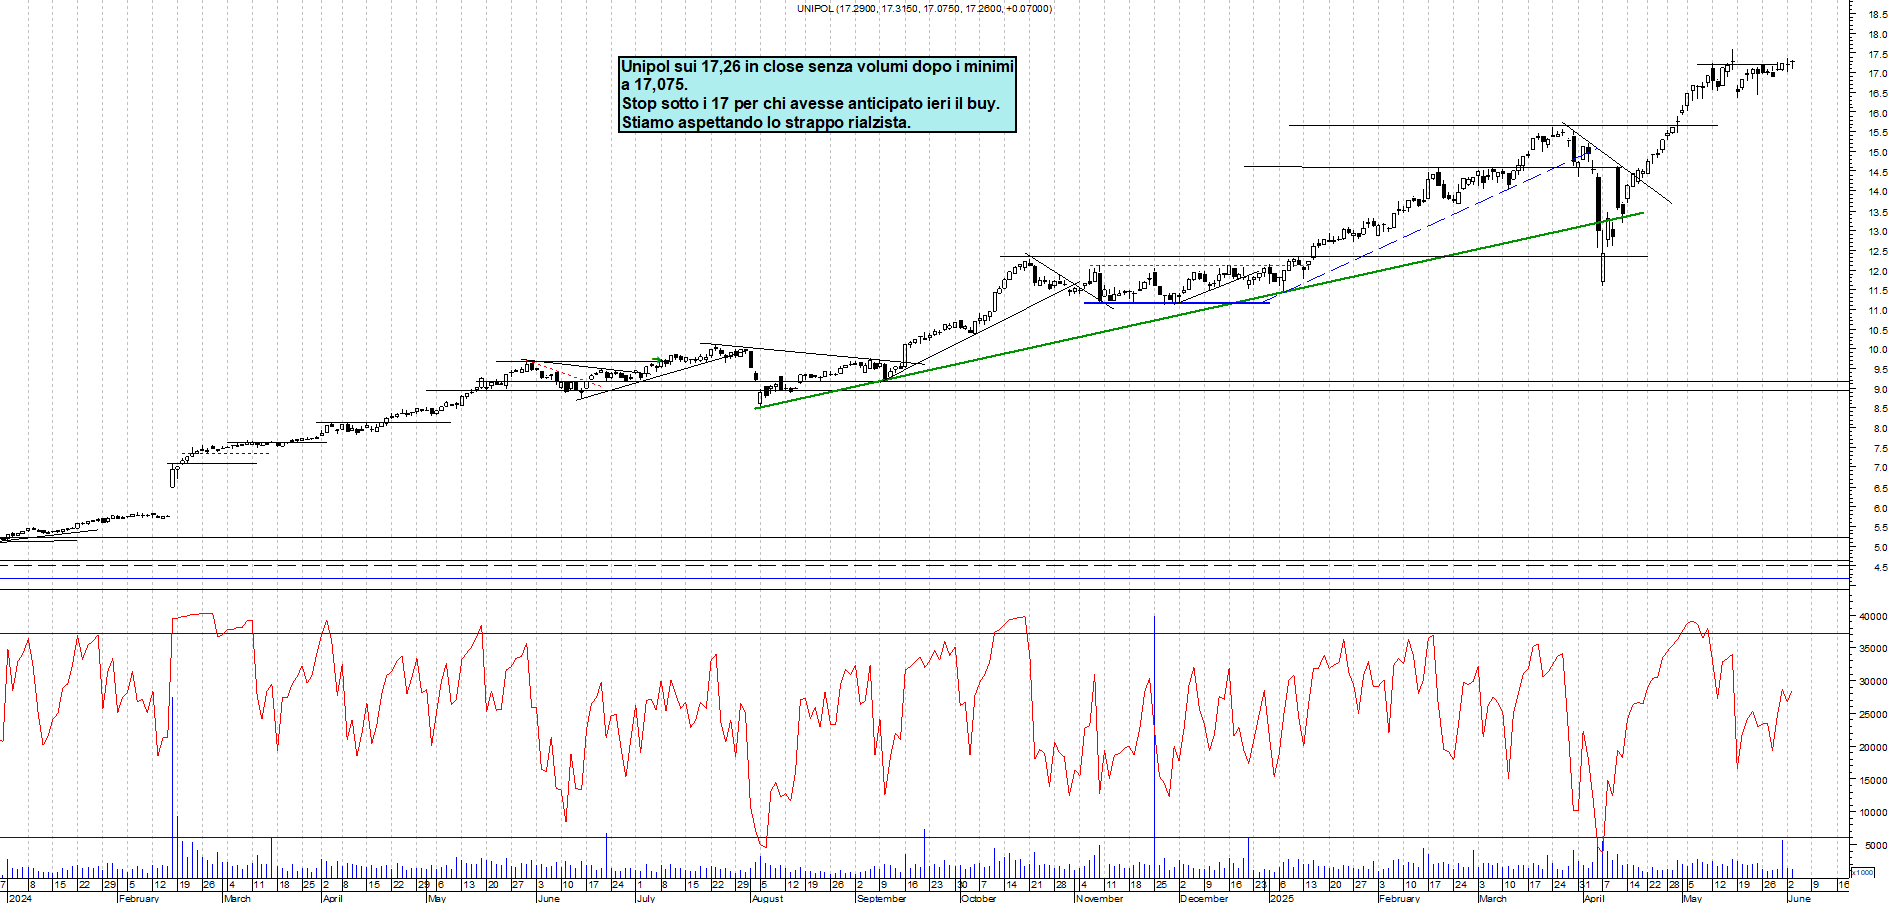Click the 16.5 price axis label
This screenshot has width=1890, height=903.
[x=1878, y=94]
